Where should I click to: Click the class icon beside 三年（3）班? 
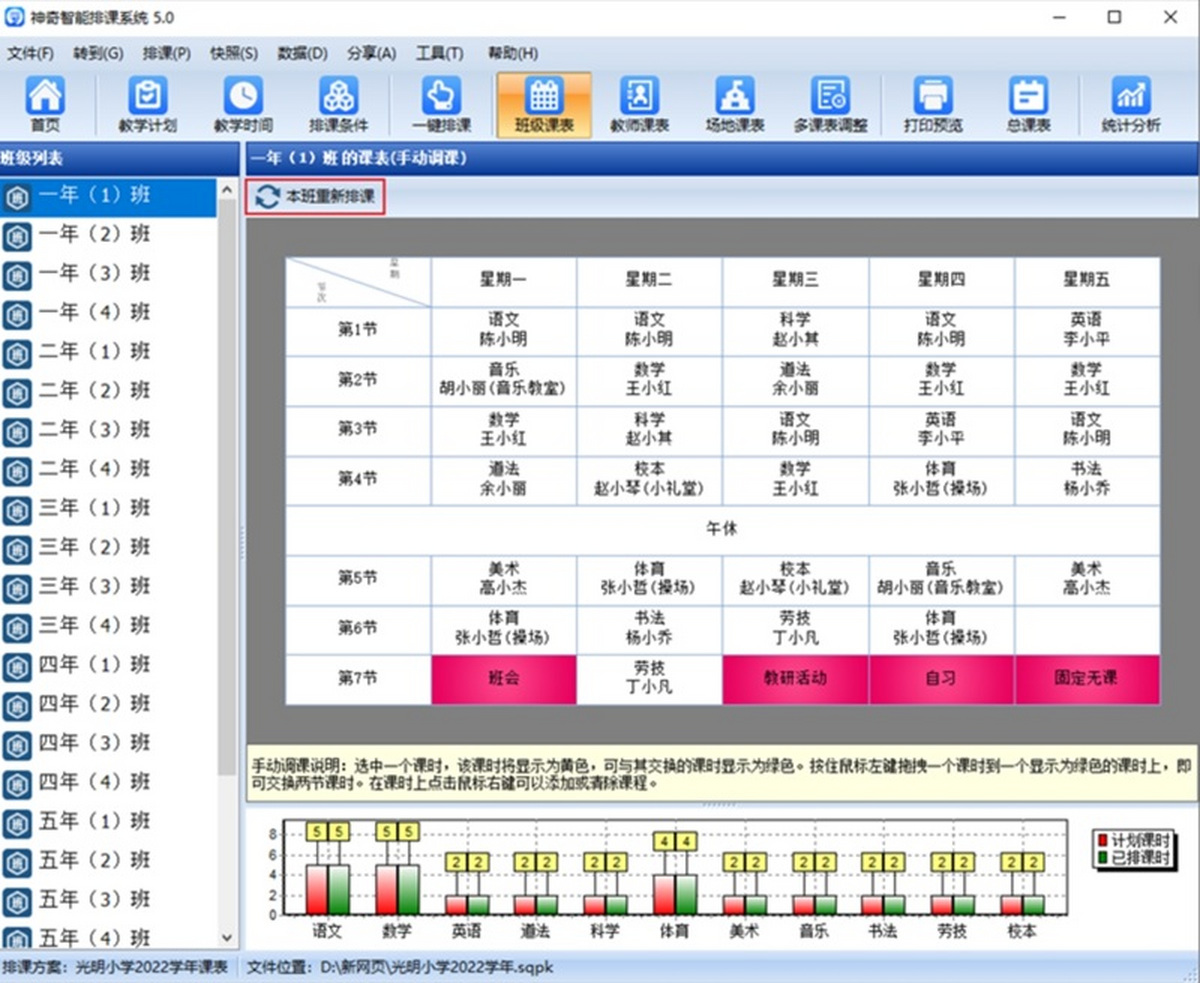(x=17, y=589)
